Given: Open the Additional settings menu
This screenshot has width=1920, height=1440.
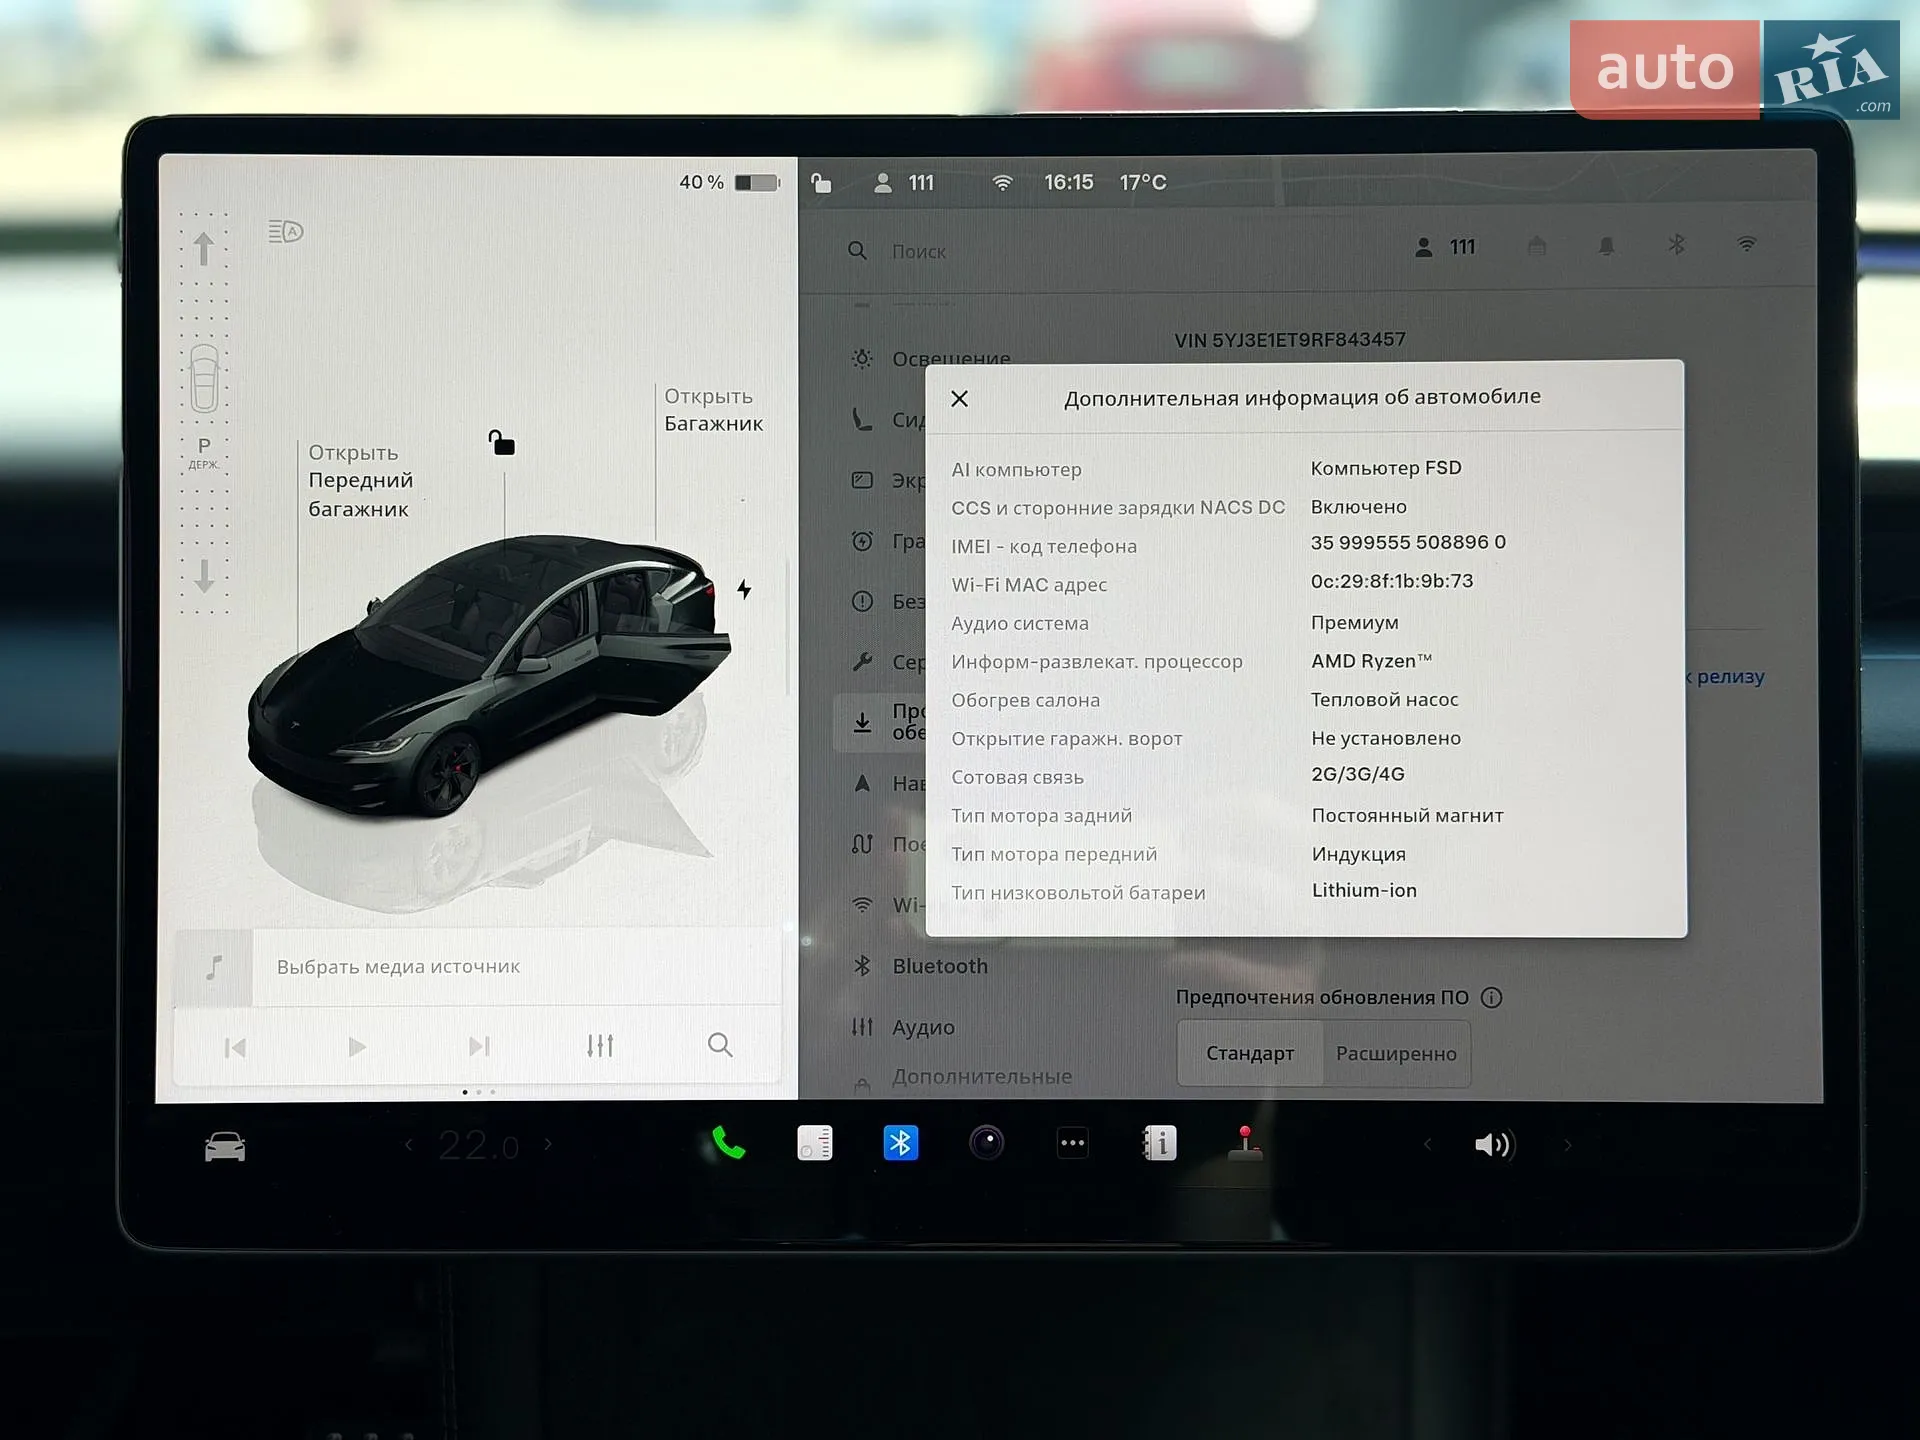Looking at the screenshot, I should (x=962, y=1078).
